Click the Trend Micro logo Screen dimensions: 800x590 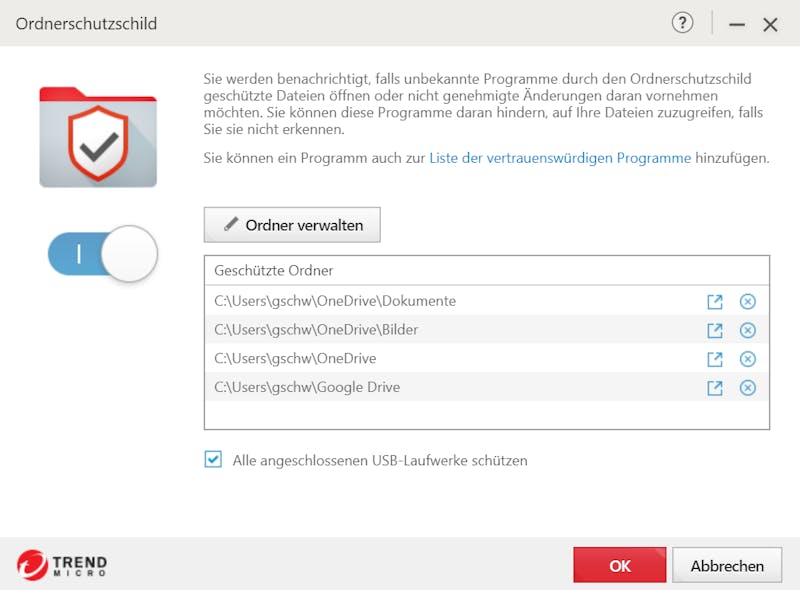pyautogui.click(x=62, y=565)
